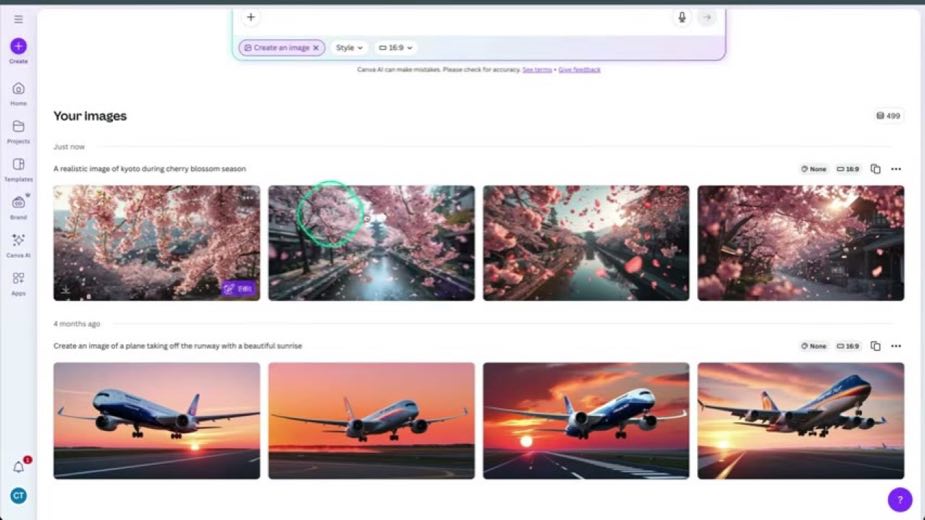The image size is (925, 520).
Task: Open notifications bell
Action: pyautogui.click(x=18, y=467)
